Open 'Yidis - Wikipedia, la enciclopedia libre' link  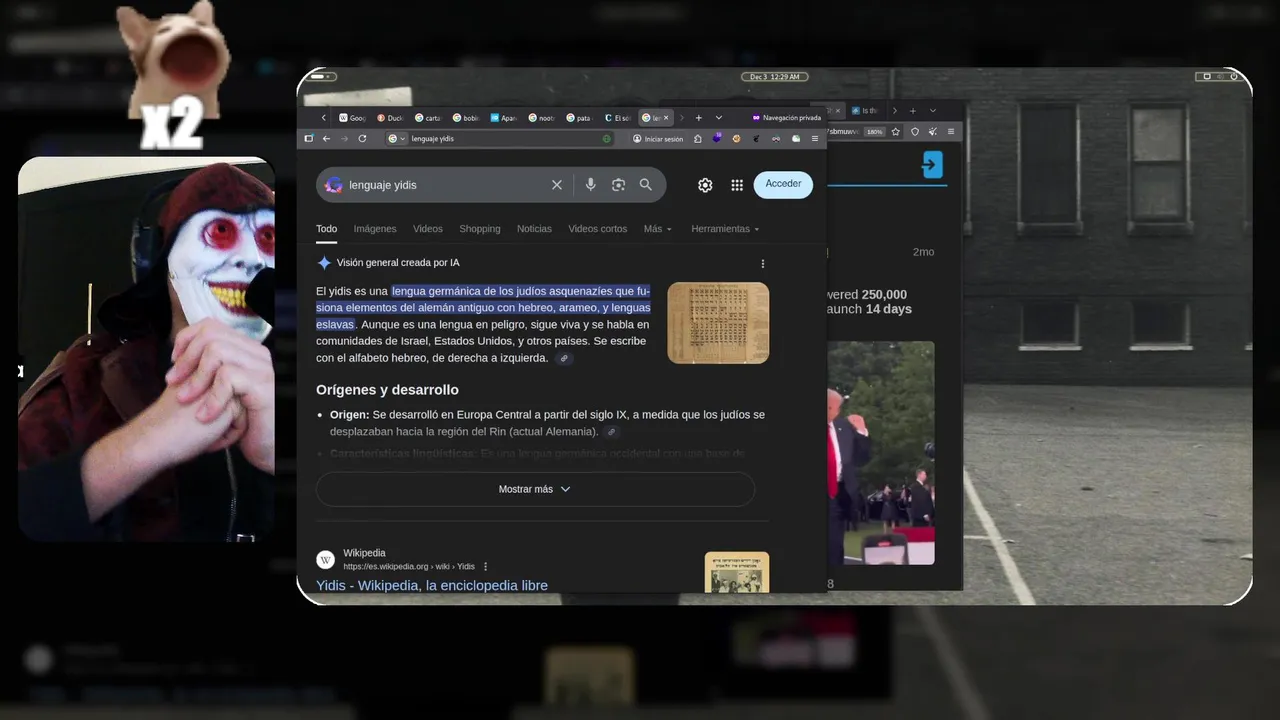tap(432, 585)
